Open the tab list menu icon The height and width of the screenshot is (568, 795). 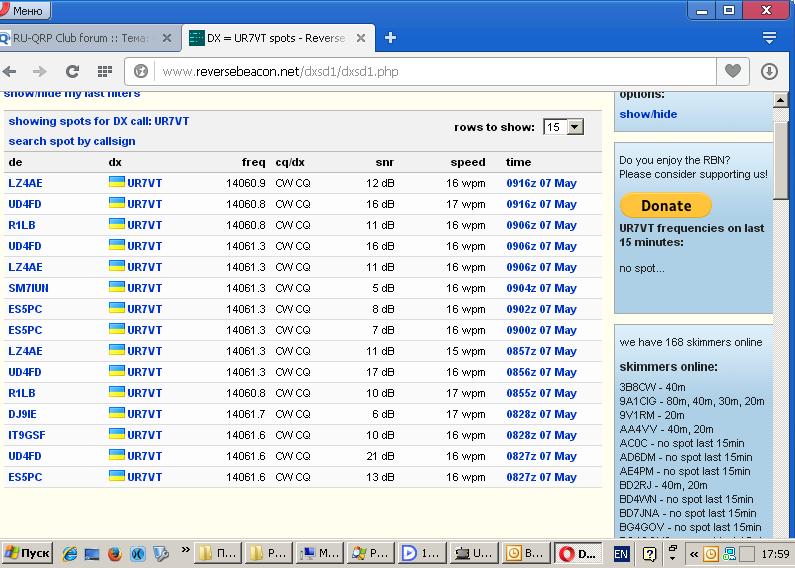769,38
